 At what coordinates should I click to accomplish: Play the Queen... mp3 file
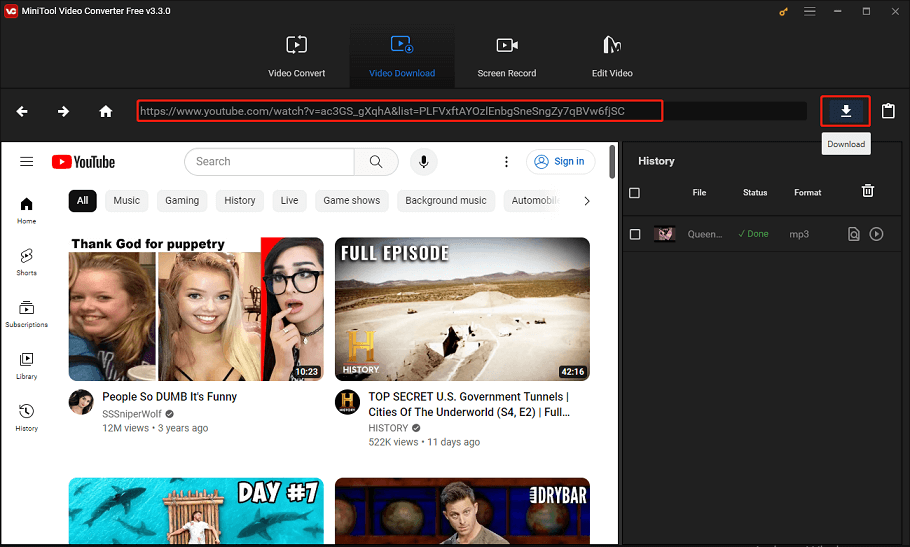[x=876, y=234]
